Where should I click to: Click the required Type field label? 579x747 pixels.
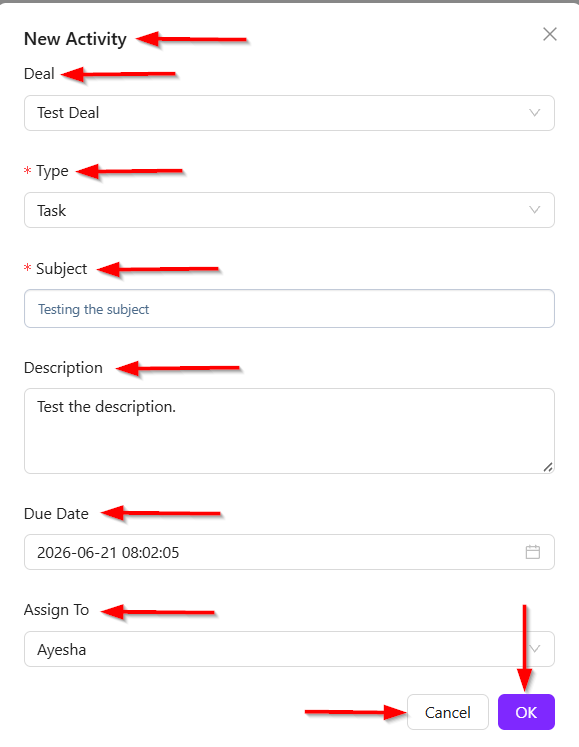52,171
